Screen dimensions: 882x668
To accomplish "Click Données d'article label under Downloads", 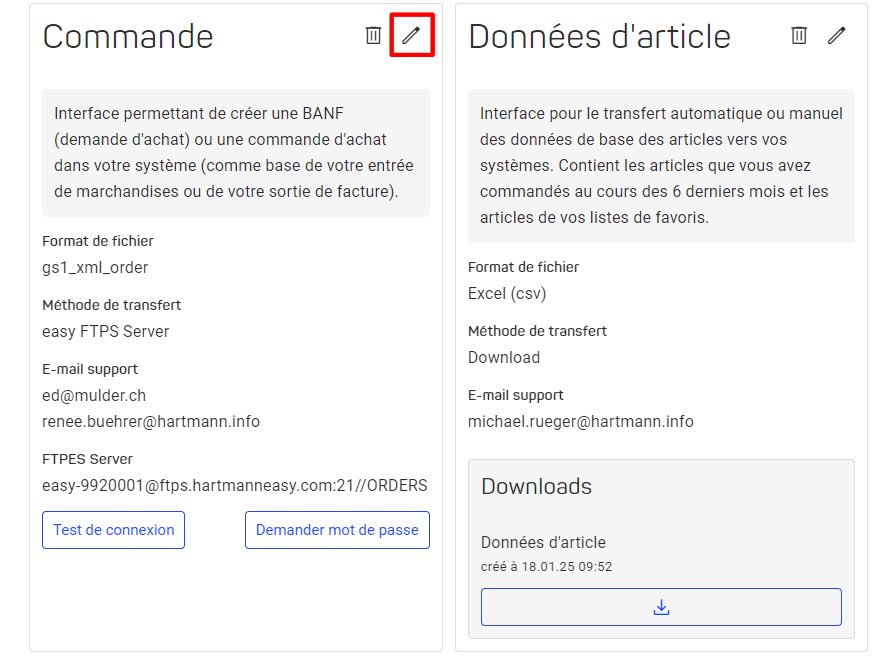I will click(x=543, y=543).
